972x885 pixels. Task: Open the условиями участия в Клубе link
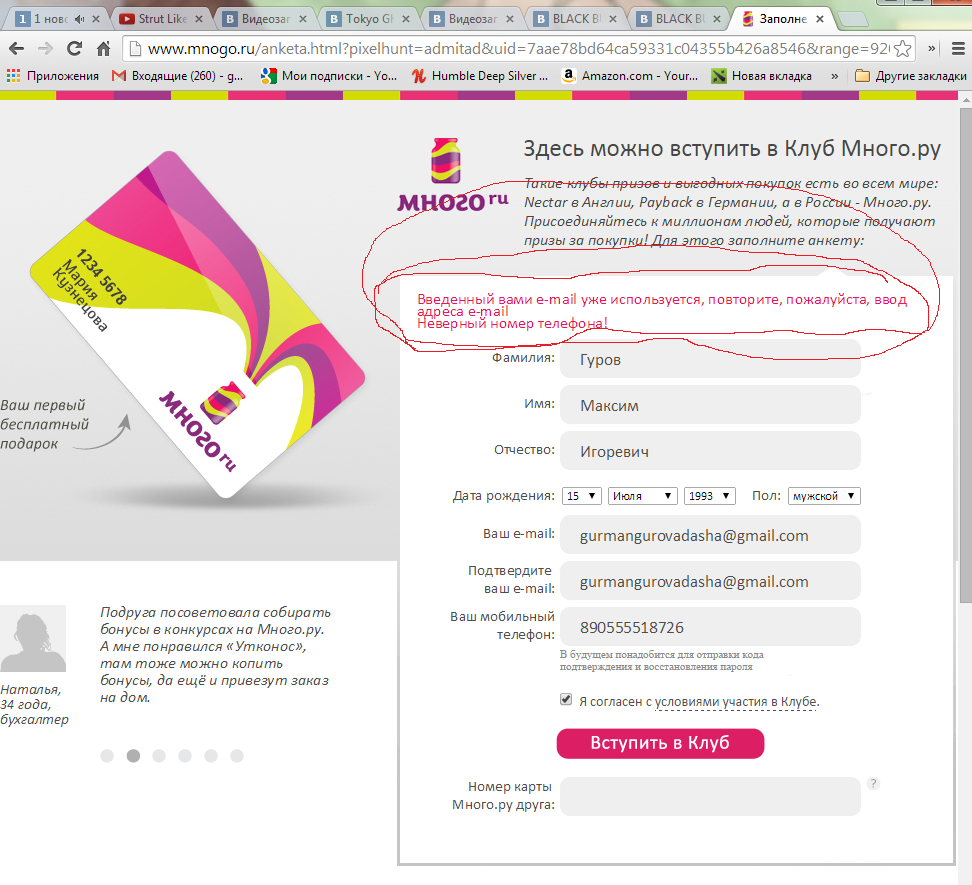(x=737, y=702)
